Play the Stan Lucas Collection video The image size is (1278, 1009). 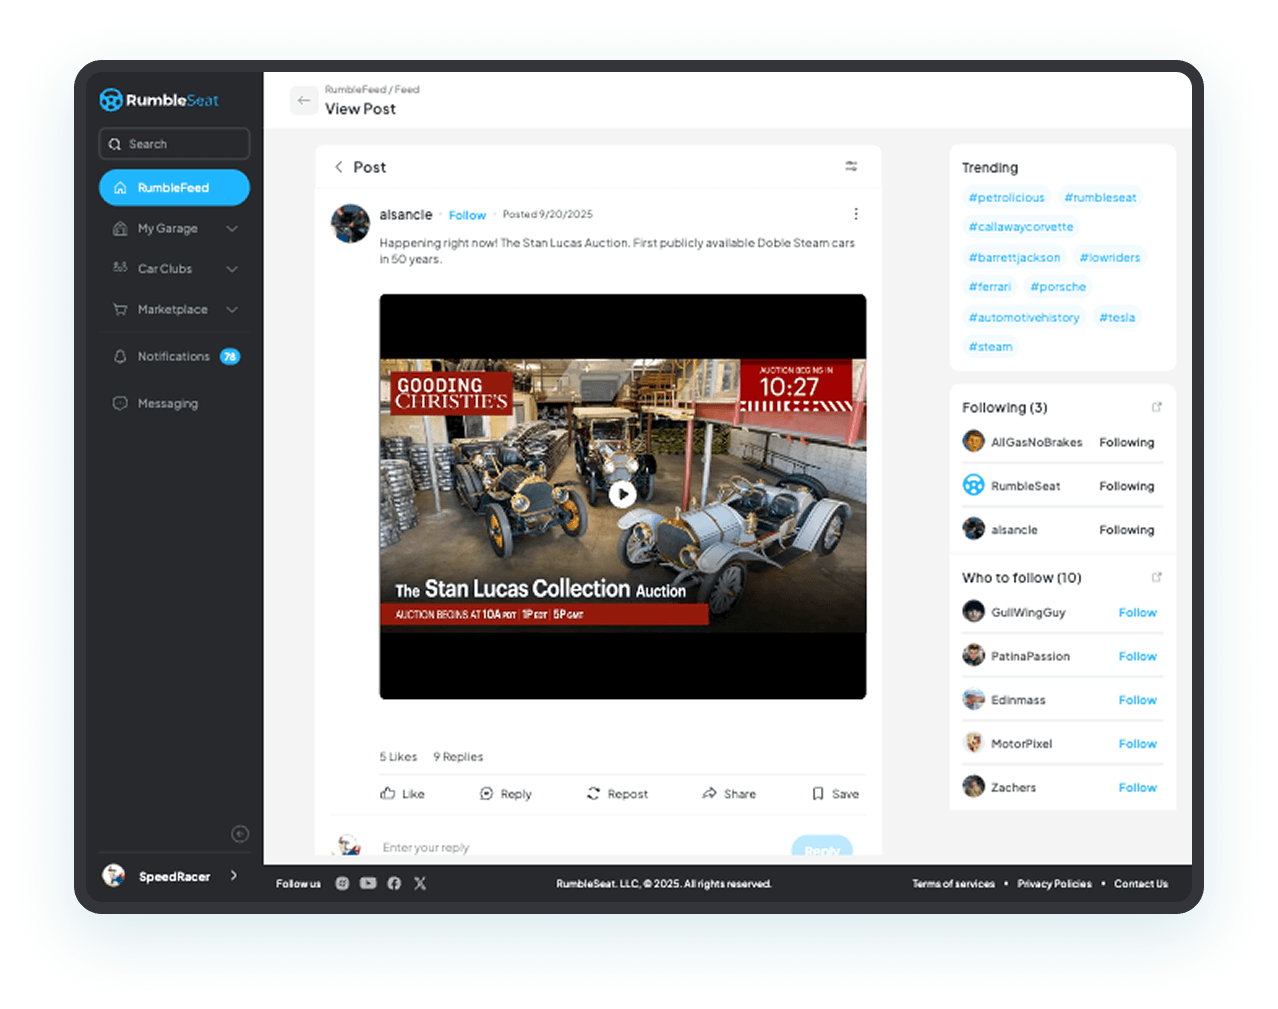622,494
